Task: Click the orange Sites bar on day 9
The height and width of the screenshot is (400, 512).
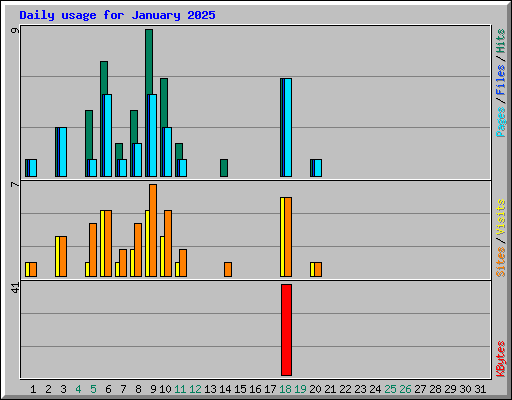Action: tap(153, 230)
